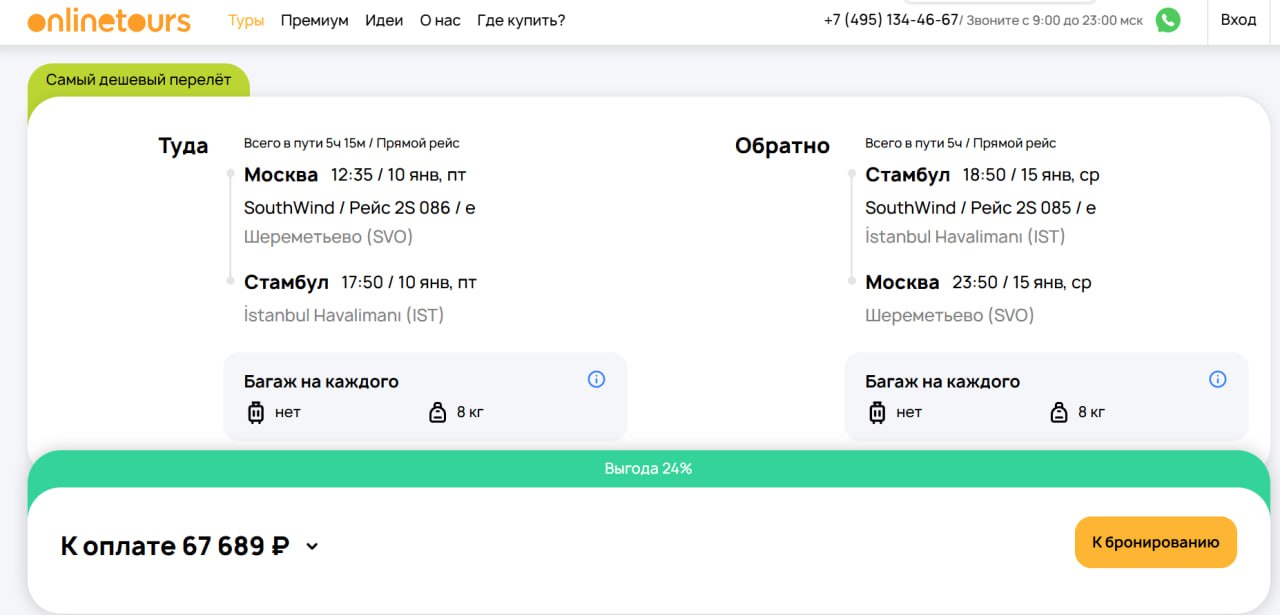Click Вход to log in

point(1238,20)
